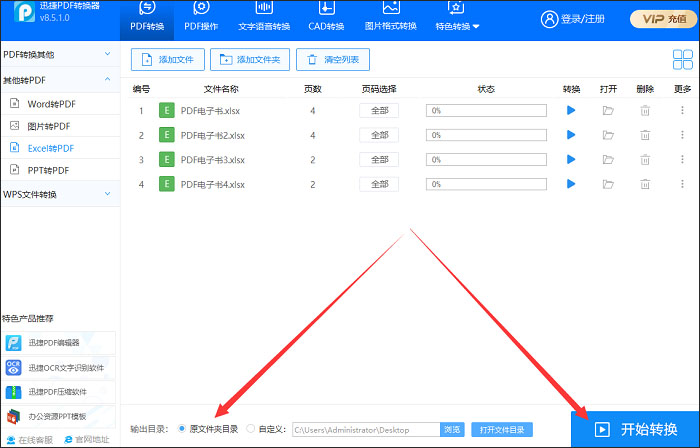
Task: Expand the WPS文件转换 section
Action: point(60,194)
